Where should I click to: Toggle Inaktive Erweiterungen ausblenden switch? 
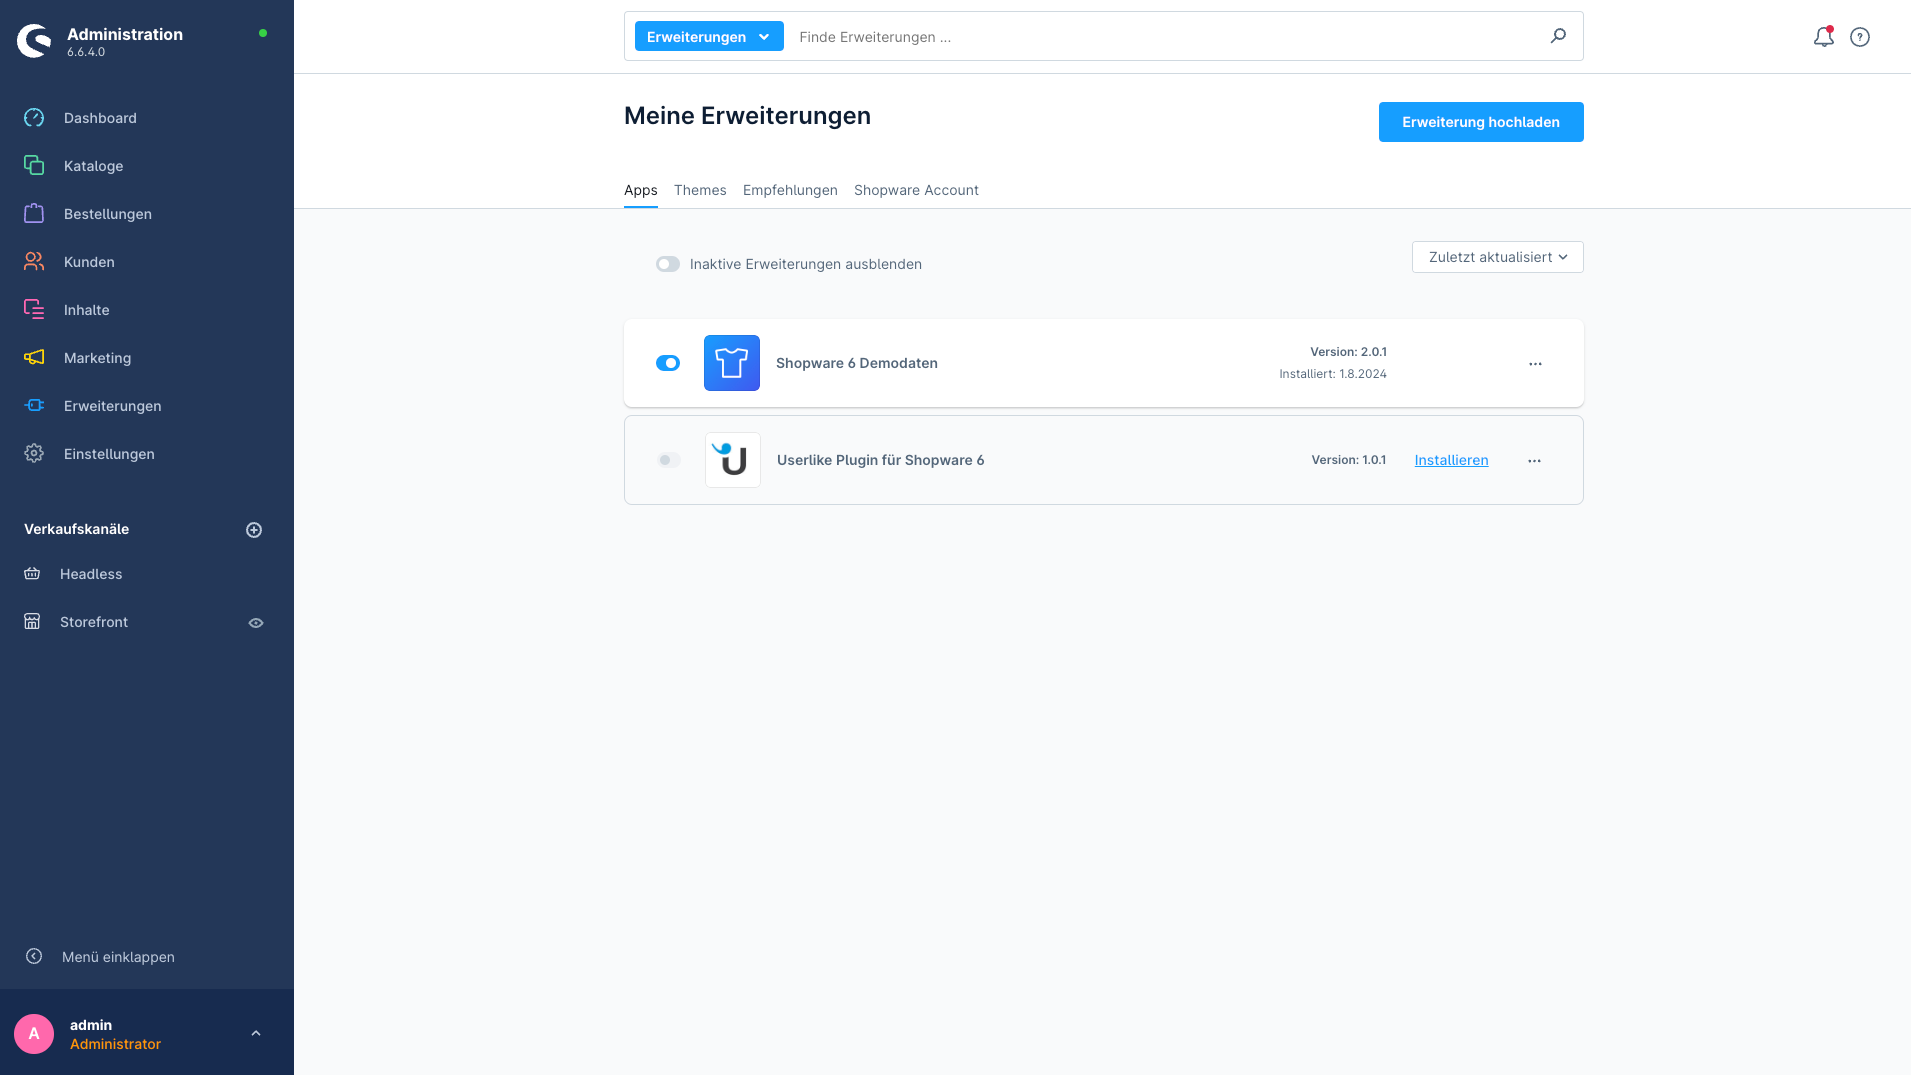click(668, 264)
